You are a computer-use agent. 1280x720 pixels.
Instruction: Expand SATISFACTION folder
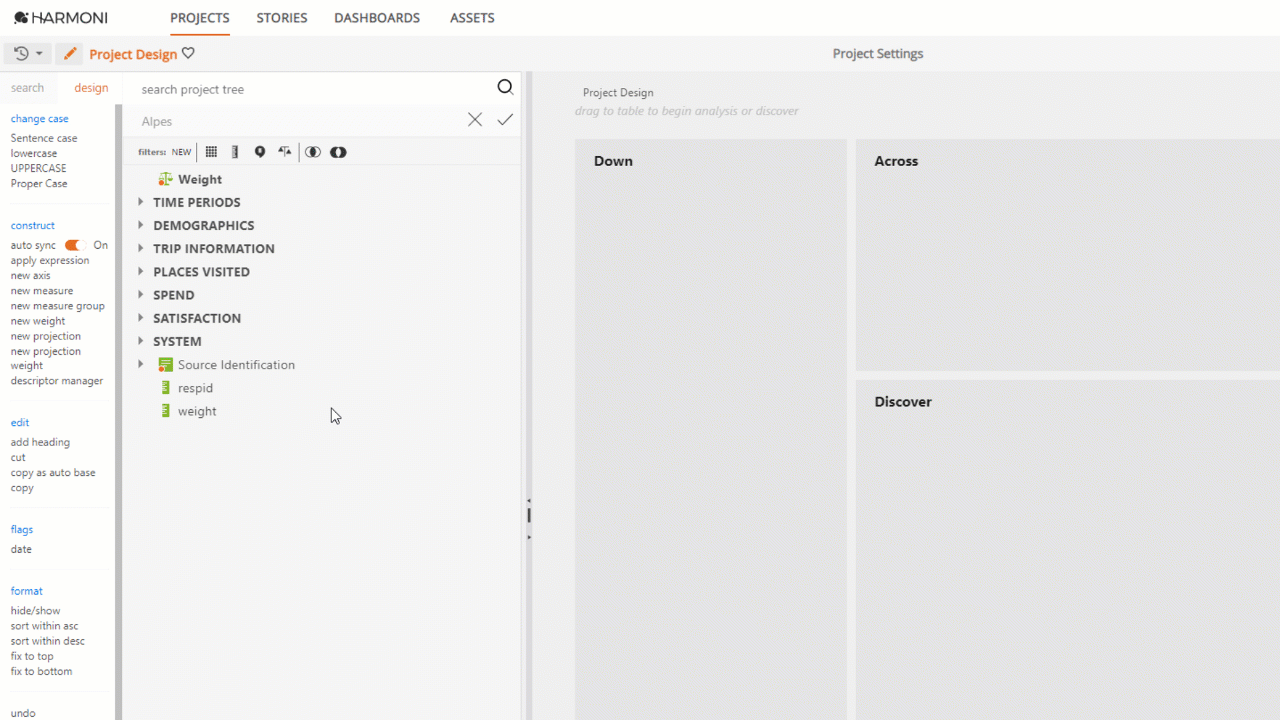[141, 318]
